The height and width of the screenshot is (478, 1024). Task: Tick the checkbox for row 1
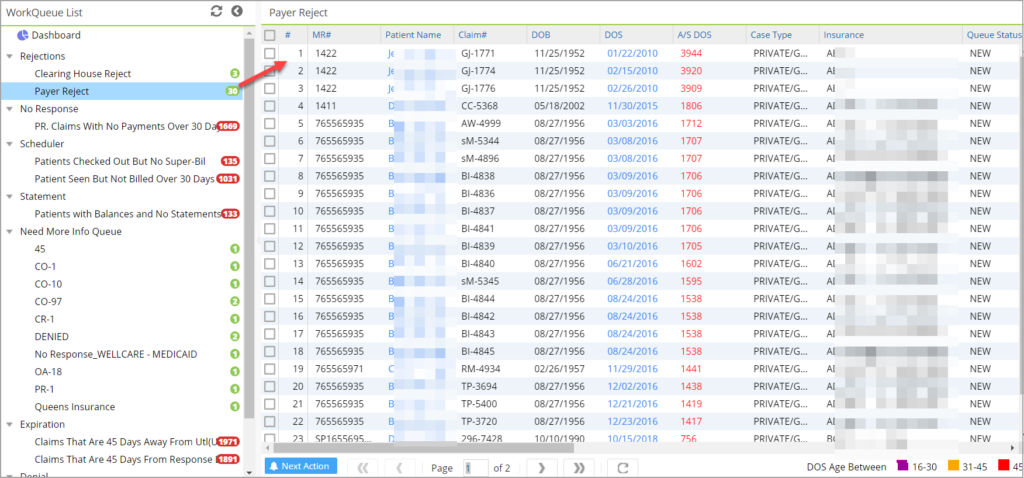point(270,53)
